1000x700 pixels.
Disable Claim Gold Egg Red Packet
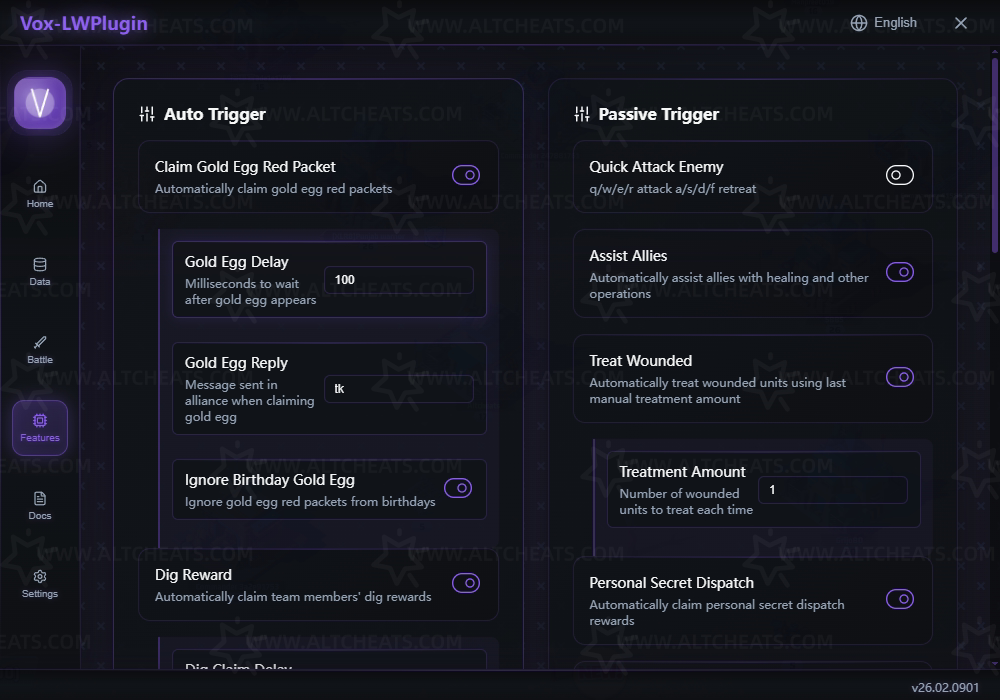coord(466,175)
